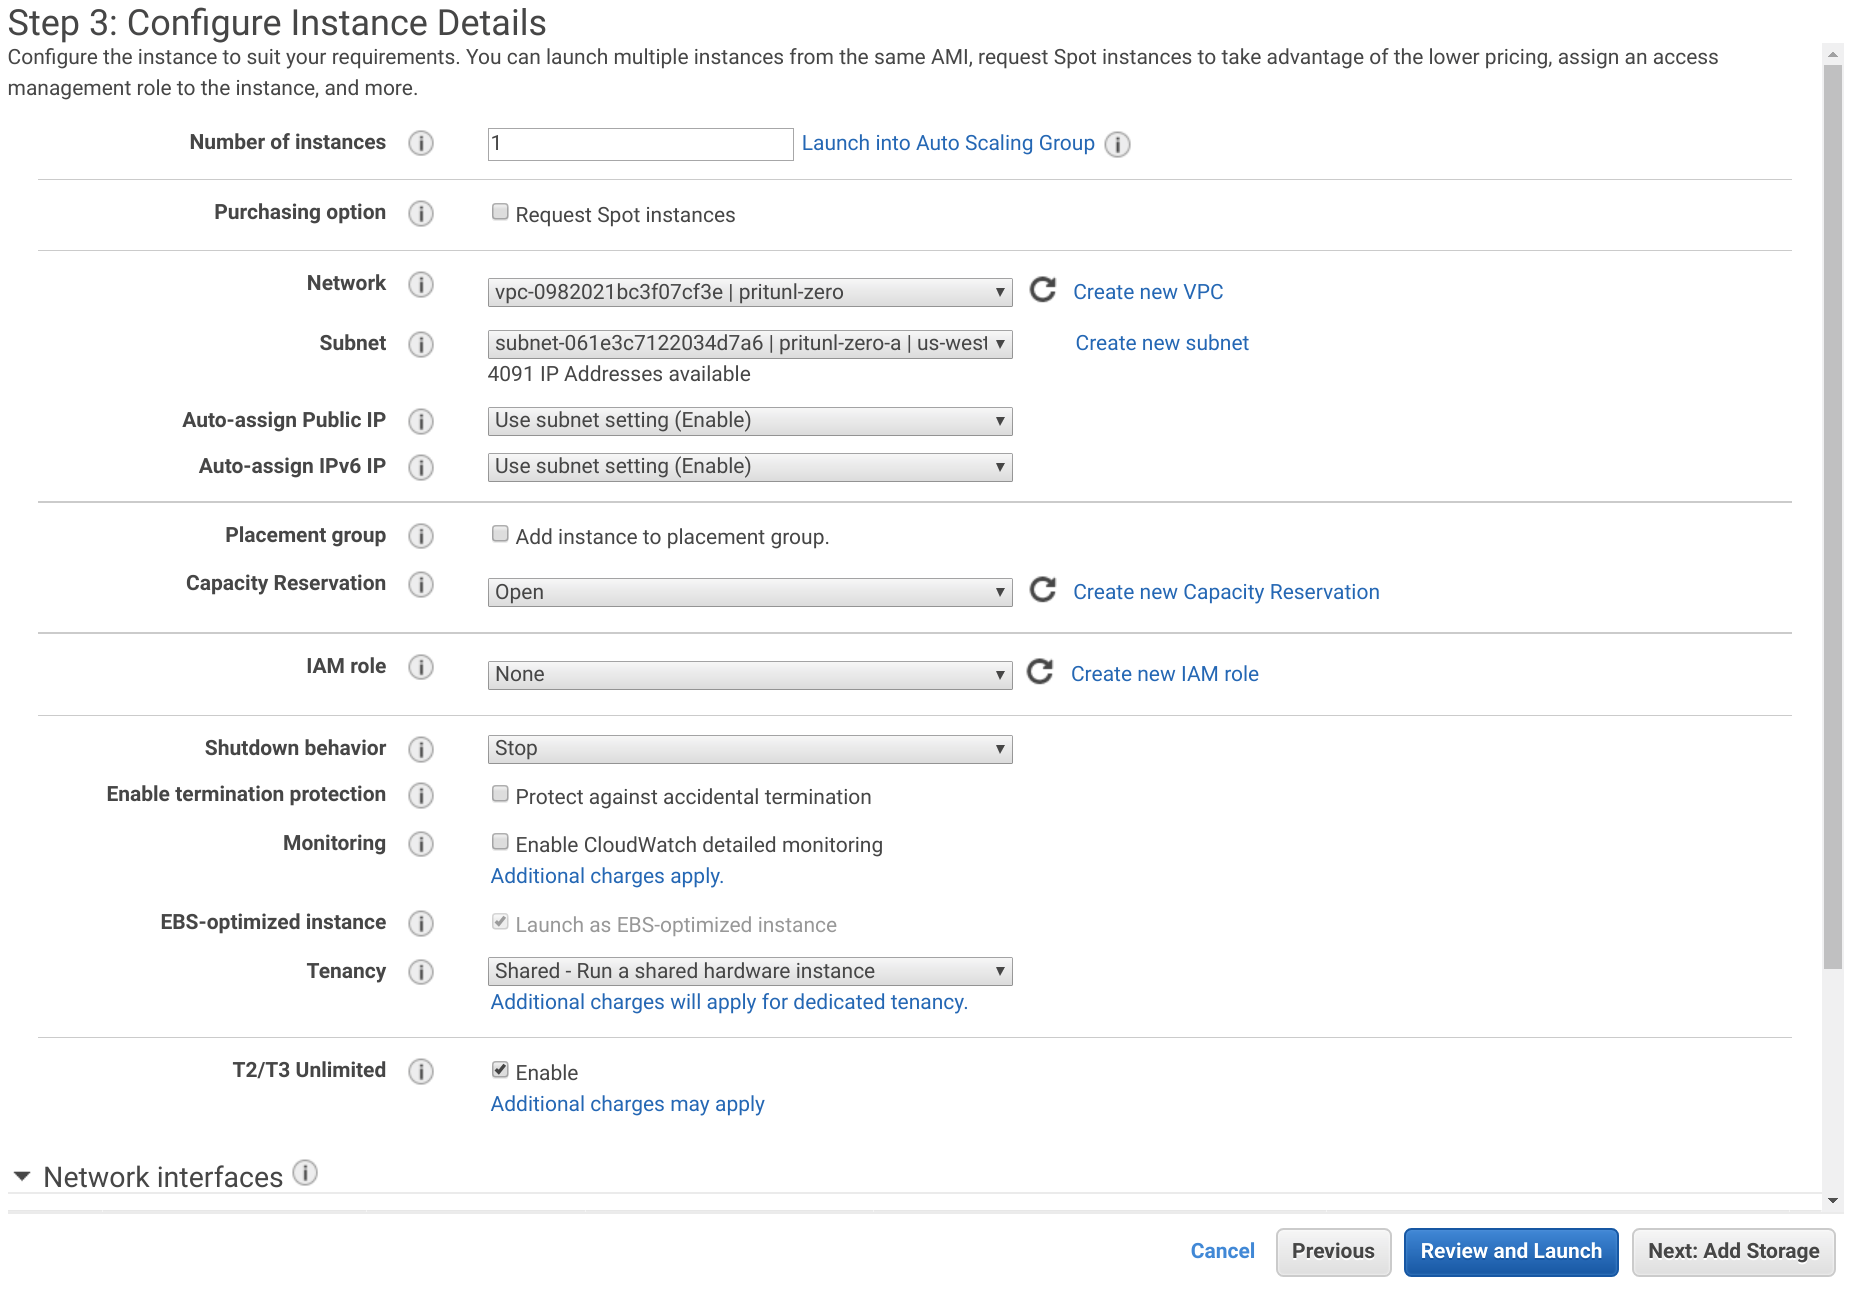This screenshot has width=1856, height=1289.
Task: Open info icon for Number of instances
Action: point(421,143)
